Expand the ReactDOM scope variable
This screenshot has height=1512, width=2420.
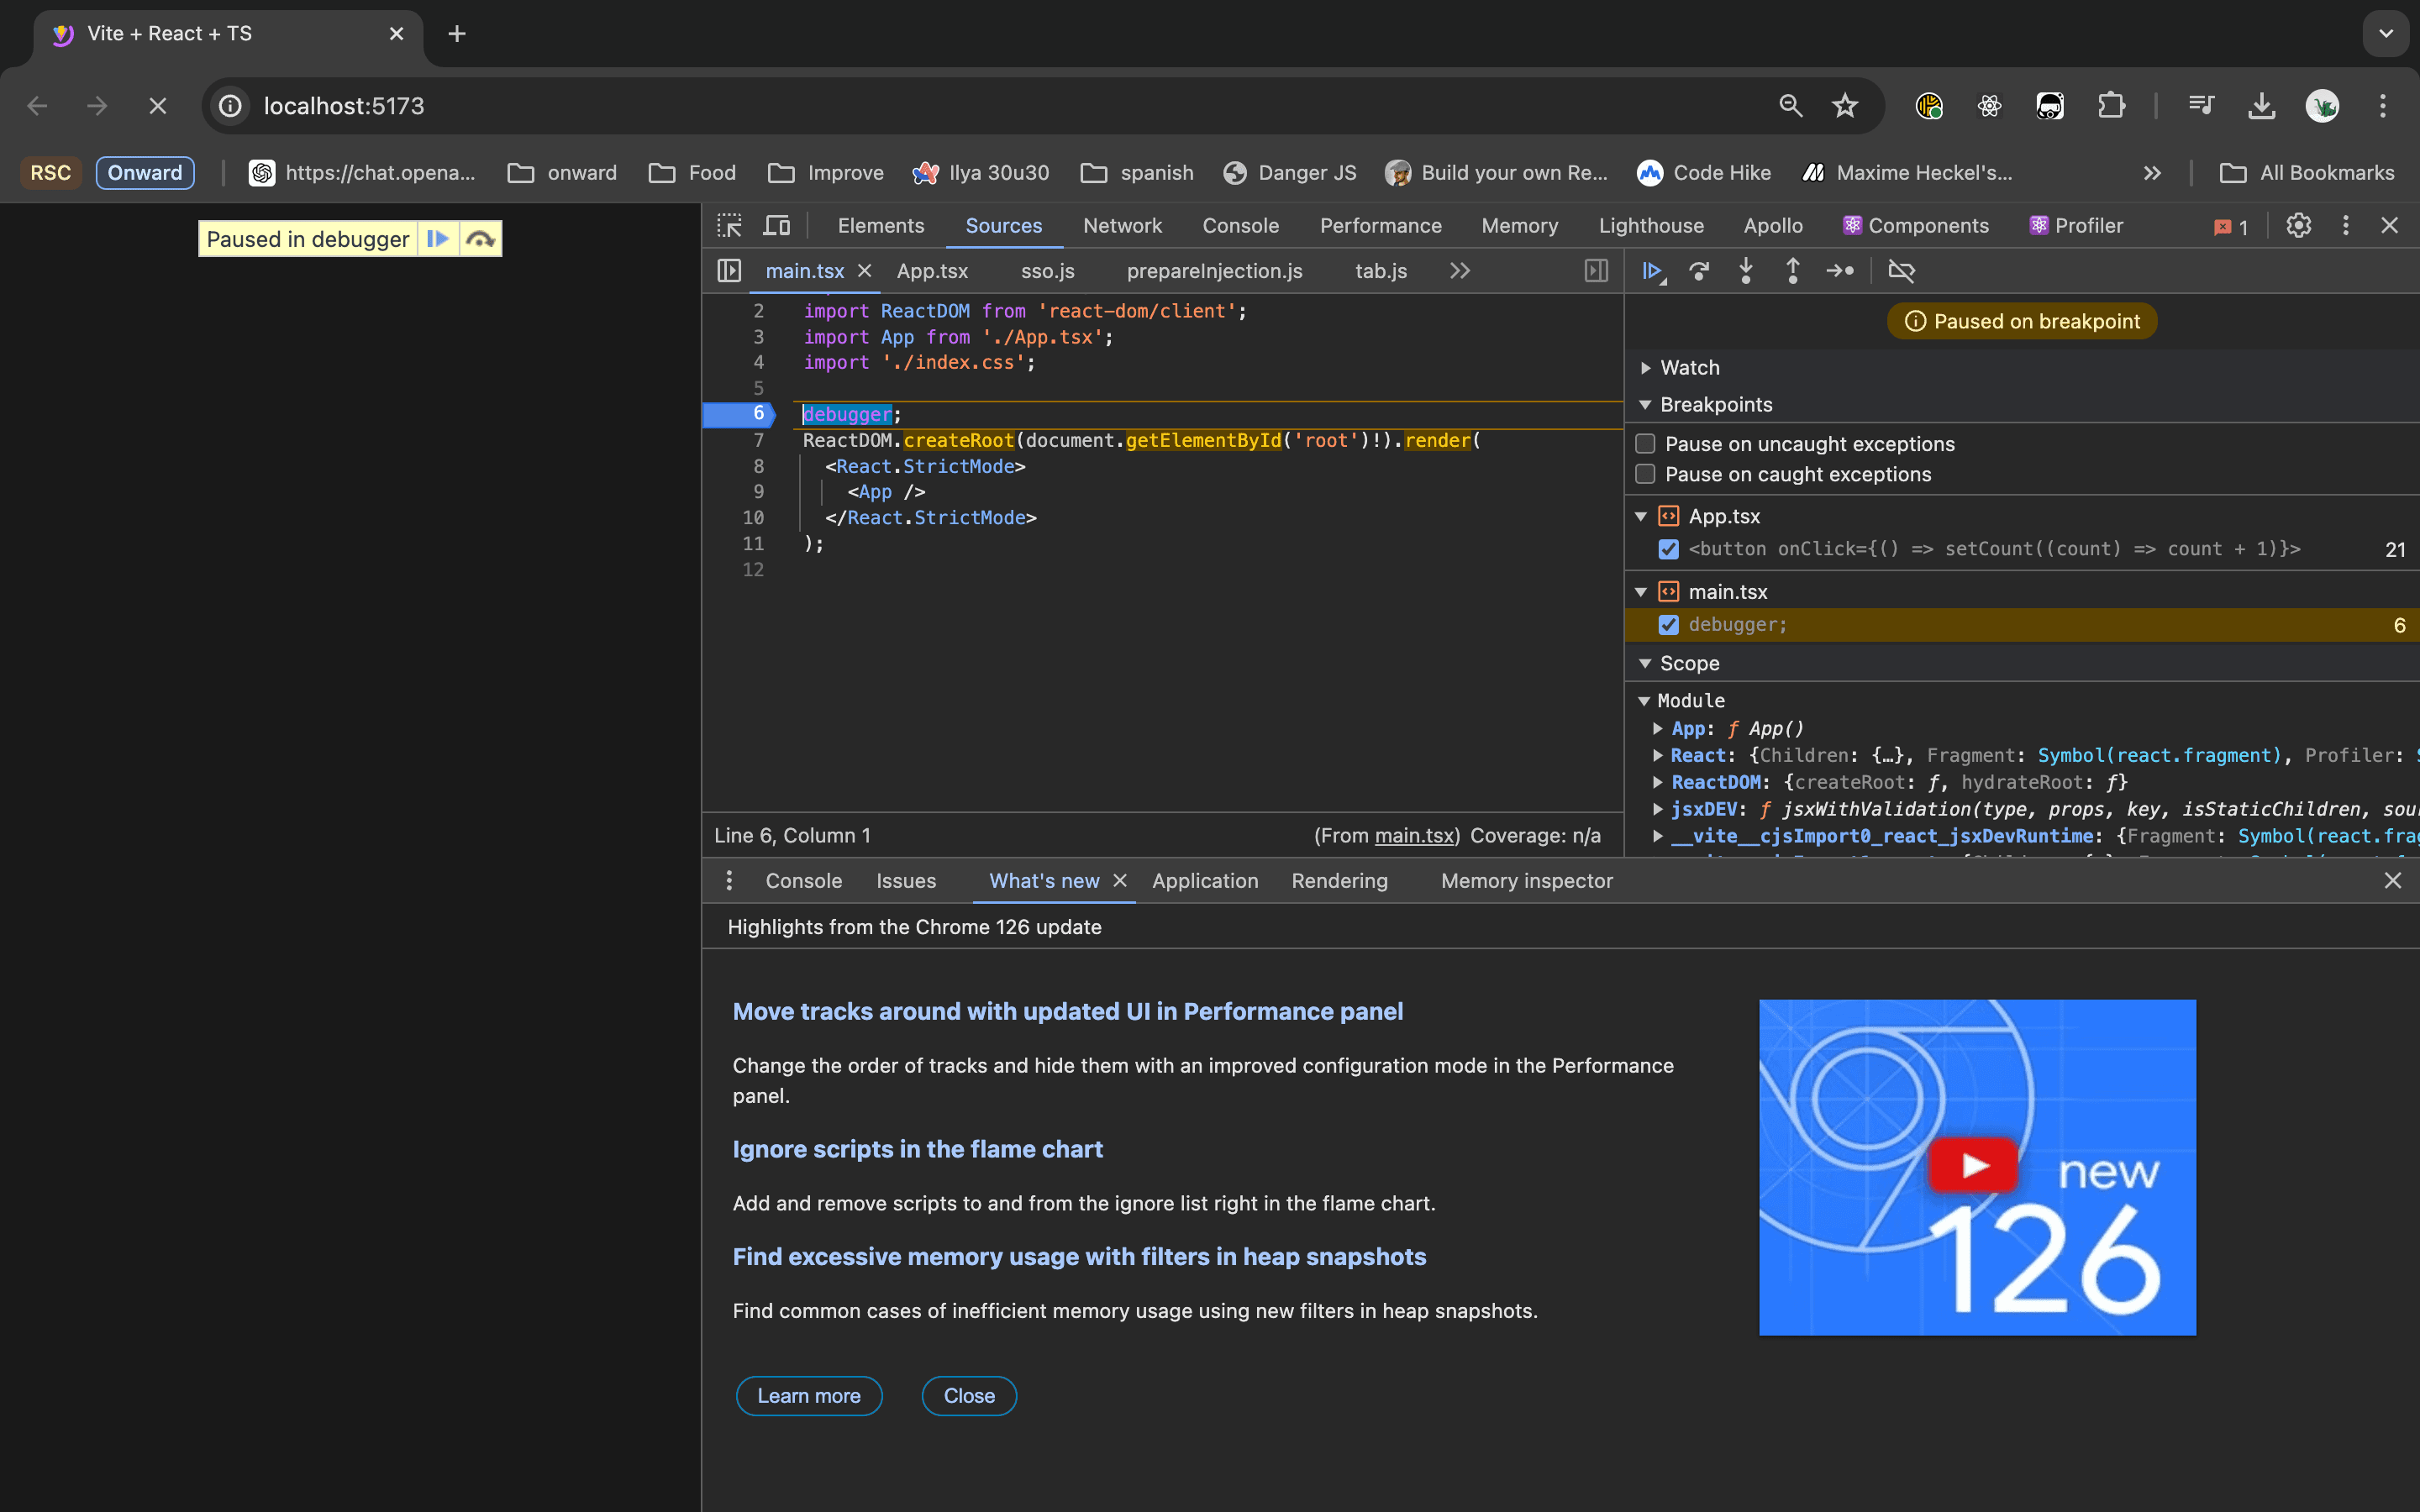click(x=1658, y=782)
